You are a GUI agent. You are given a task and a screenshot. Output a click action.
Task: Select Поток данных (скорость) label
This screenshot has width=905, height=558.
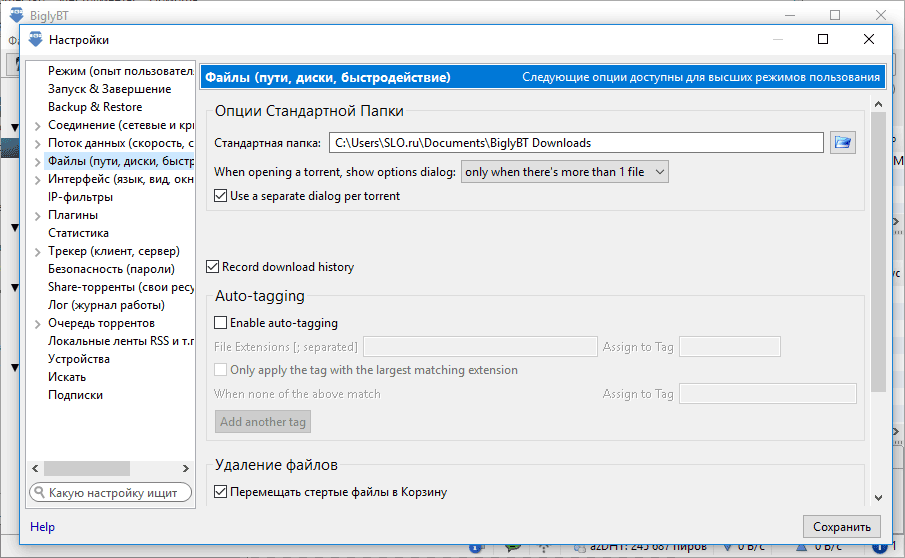click(x=121, y=143)
